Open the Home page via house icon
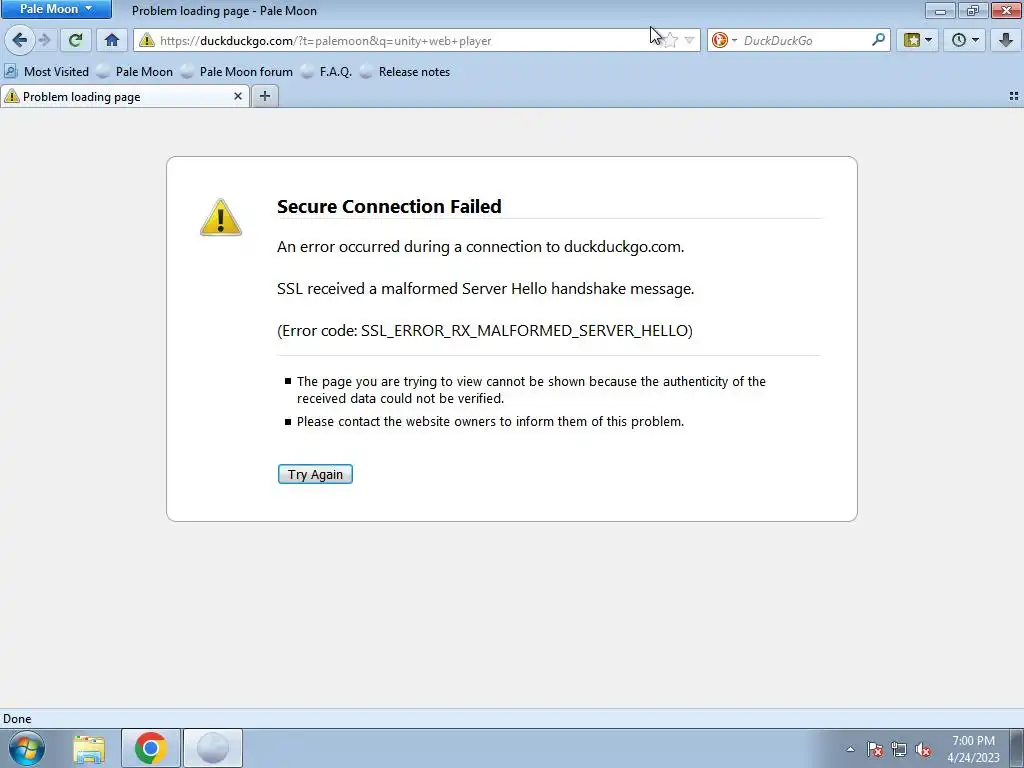 pyautogui.click(x=112, y=40)
